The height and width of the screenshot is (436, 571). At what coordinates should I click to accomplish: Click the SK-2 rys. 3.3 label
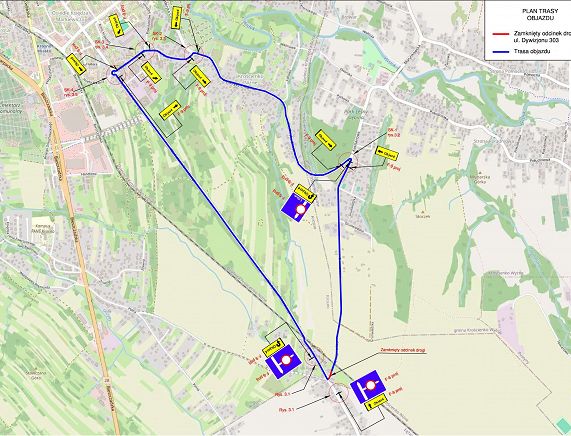(160, 35)
